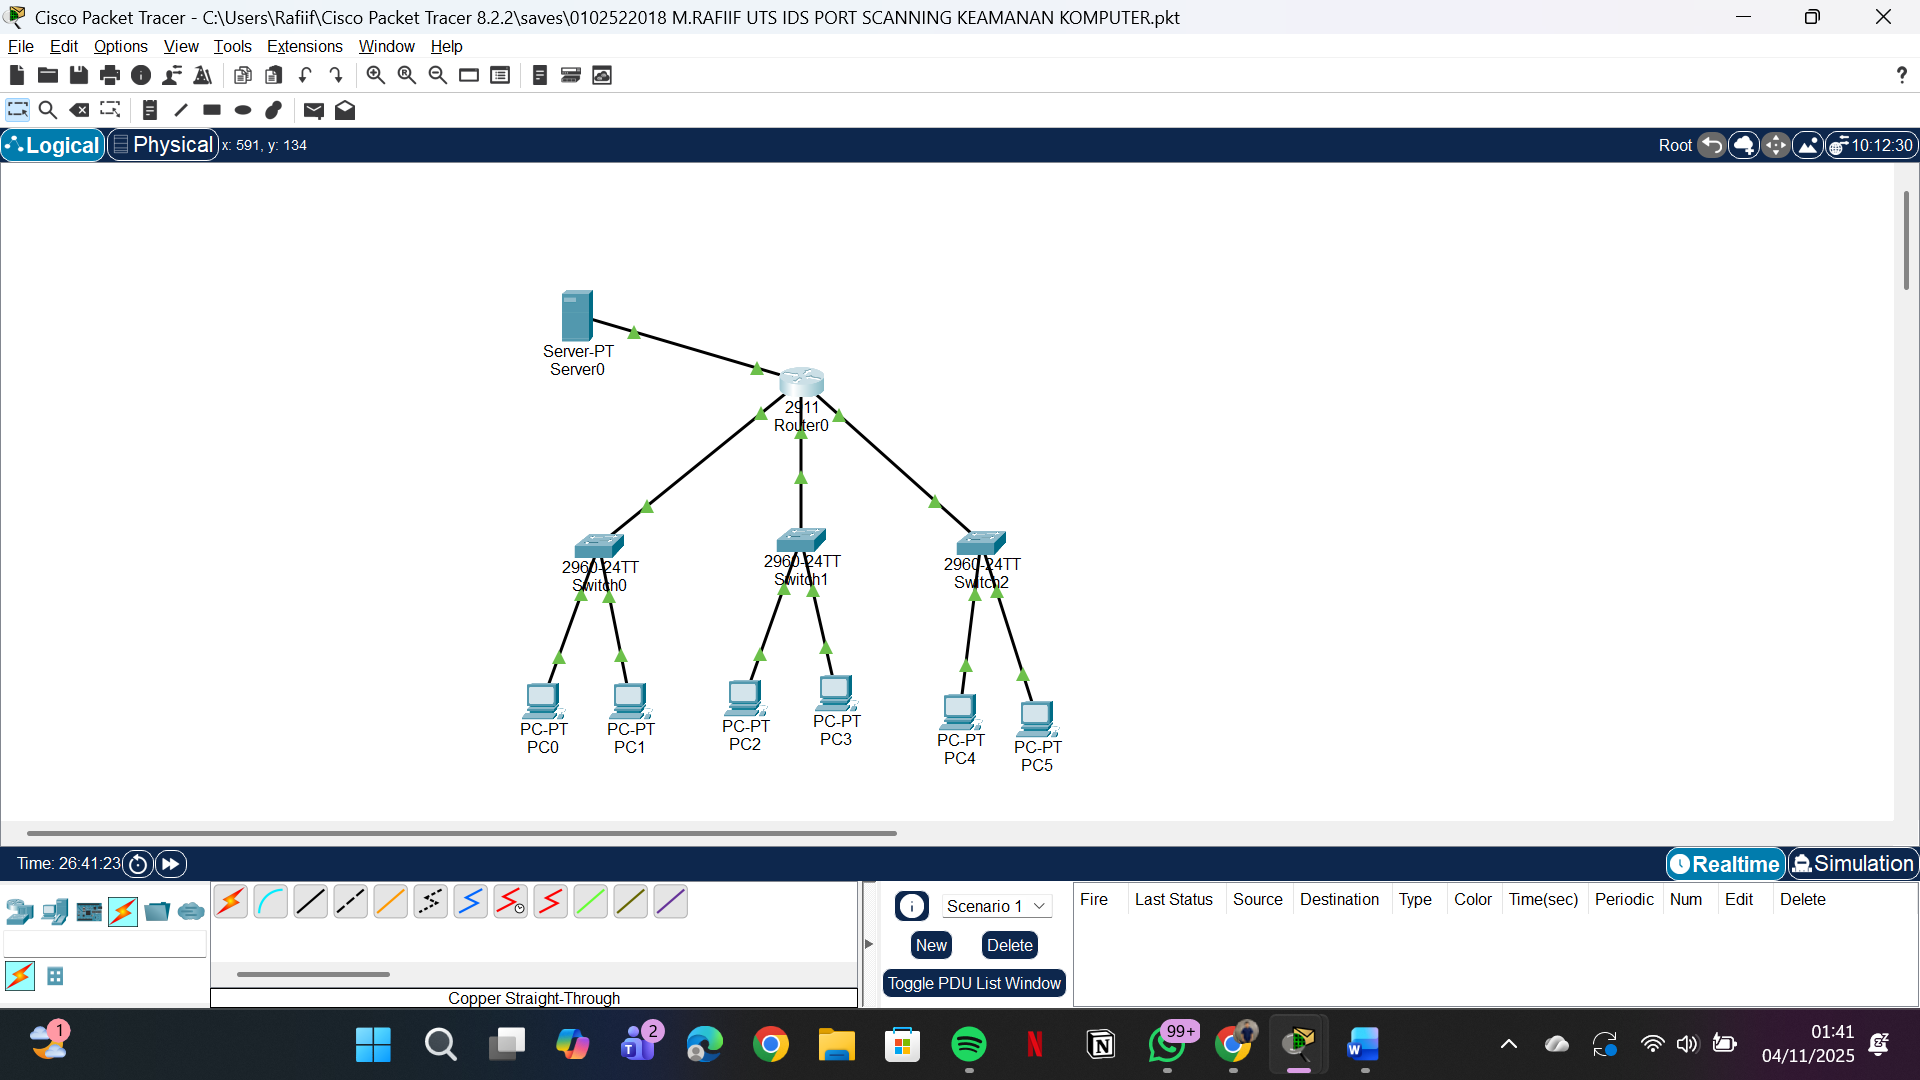This screenshot has height=1080, width=1920.
Task: Select the Place Note tool
Action: tap(149, 110)
